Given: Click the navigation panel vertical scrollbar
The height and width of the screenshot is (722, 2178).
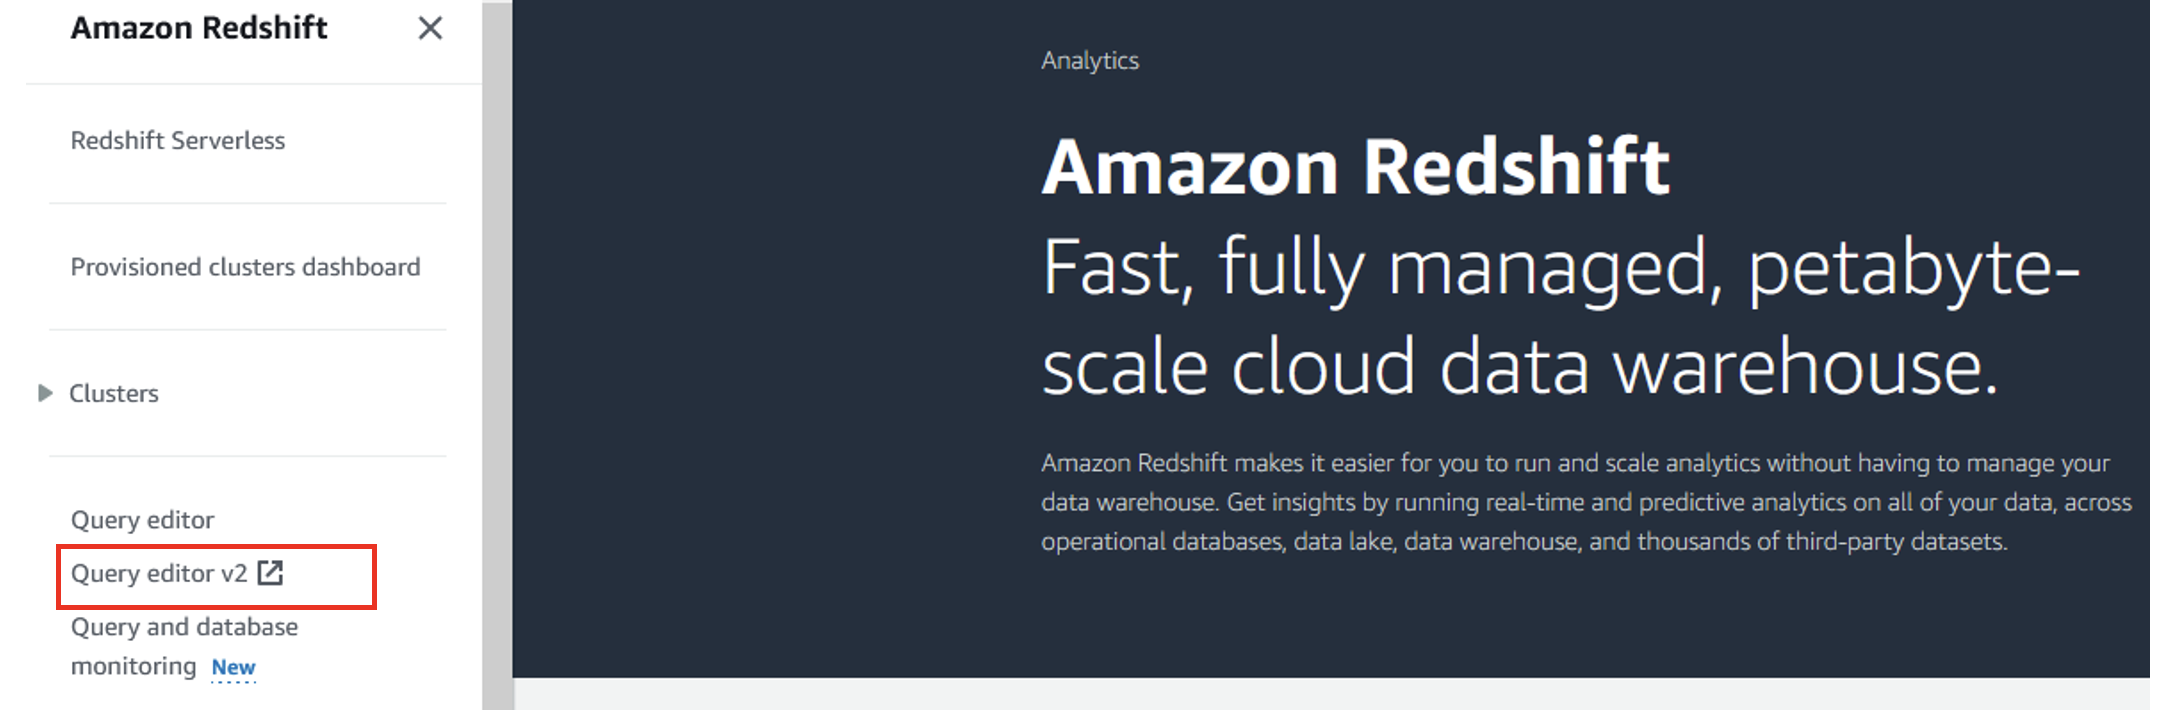Looking at the screenshot, I should pyautogui.click(x=497, y=360).
